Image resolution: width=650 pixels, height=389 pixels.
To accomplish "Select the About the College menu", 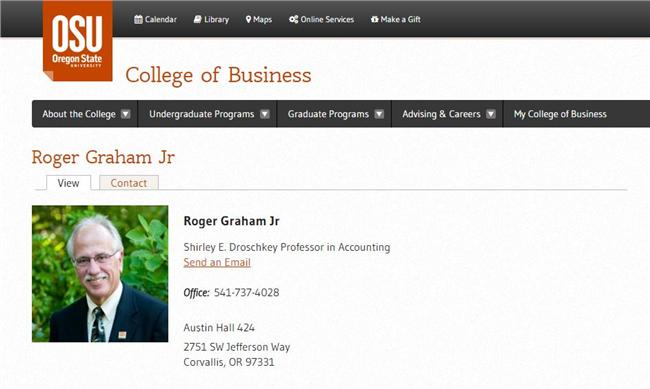I will click(x=79, y=114).
